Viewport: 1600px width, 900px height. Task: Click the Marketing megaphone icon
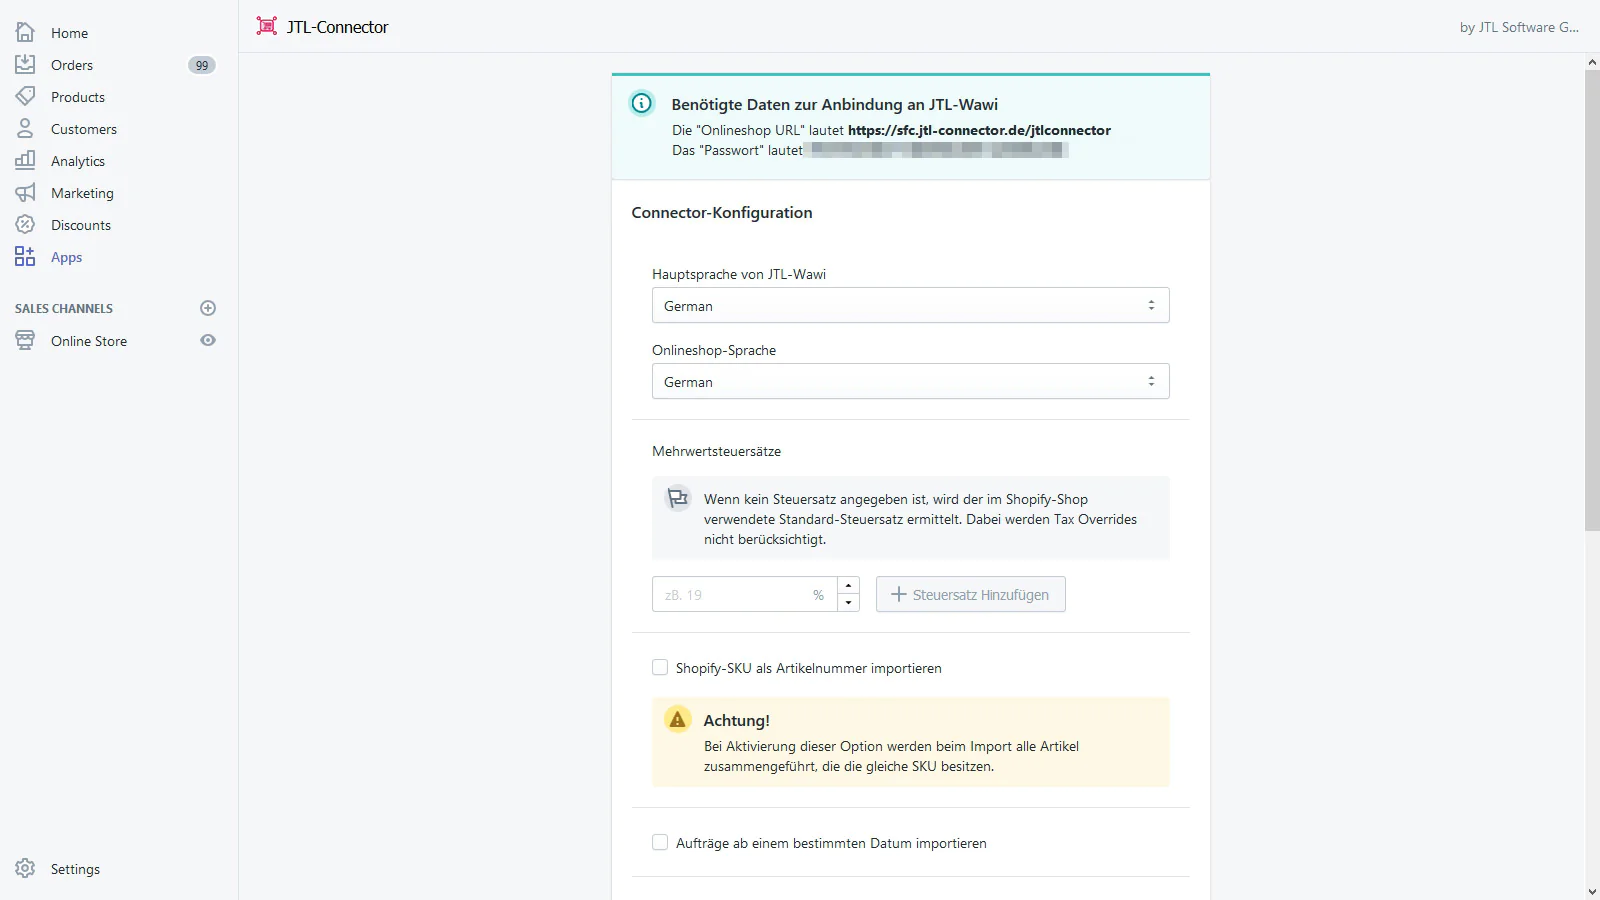pyautogui.click(x=25, y=193)
